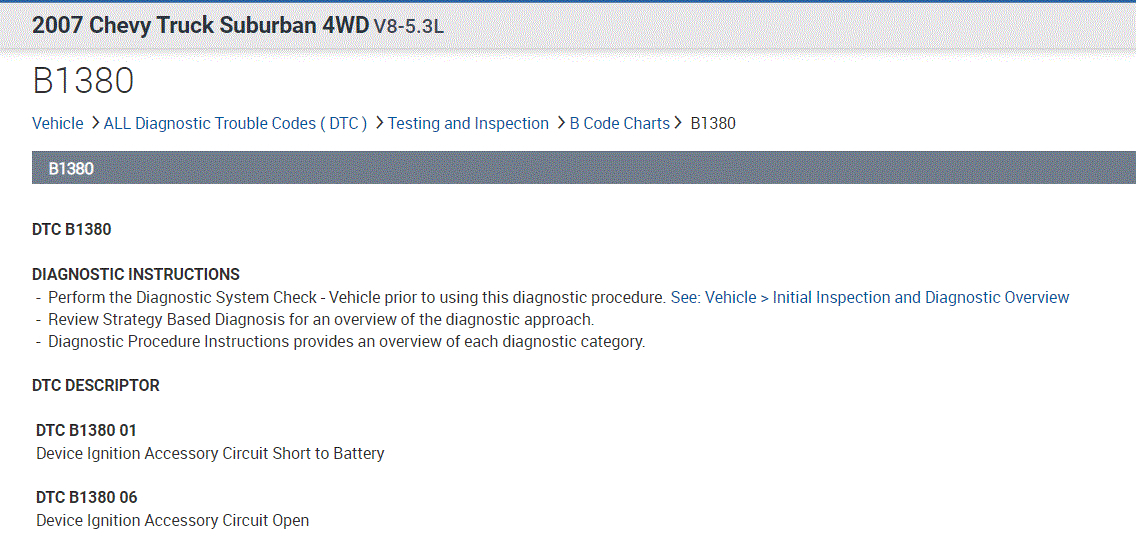Viewport: 1136px width, 550px height.
Task: Open the B Code Charts breadcrumb
Action: point(619,124)
